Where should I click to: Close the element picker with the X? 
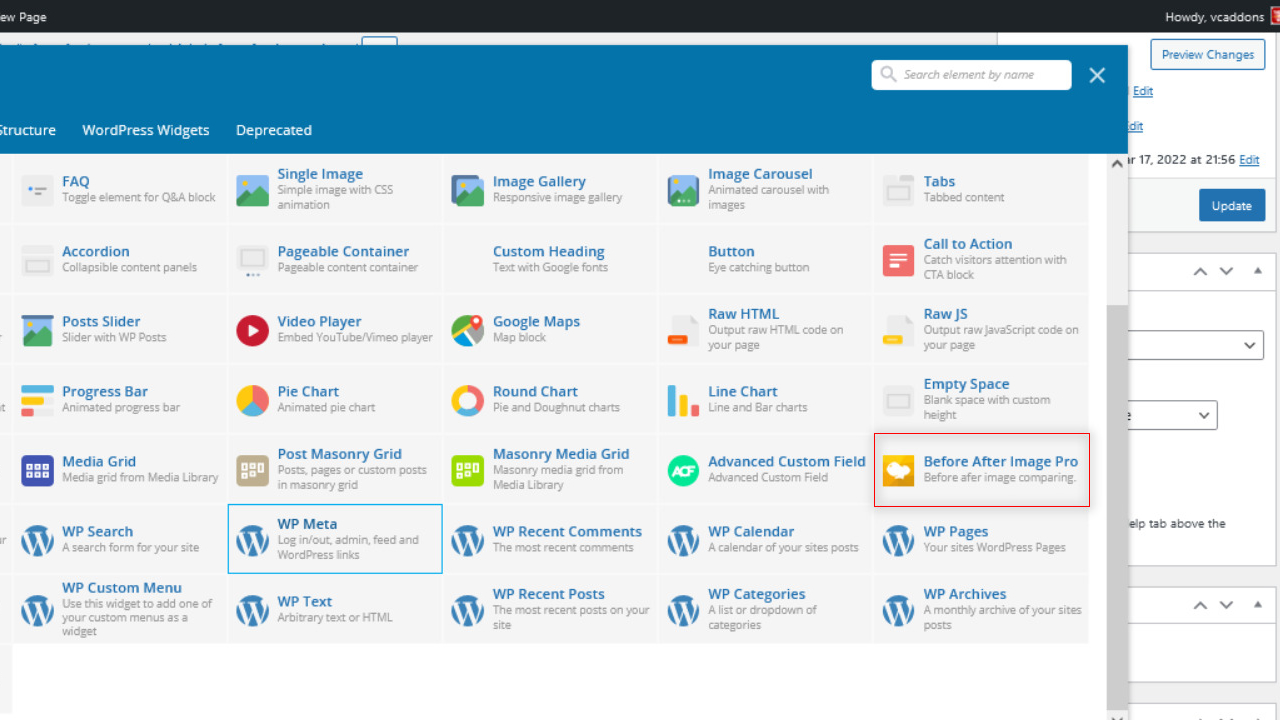(1097, 75)
